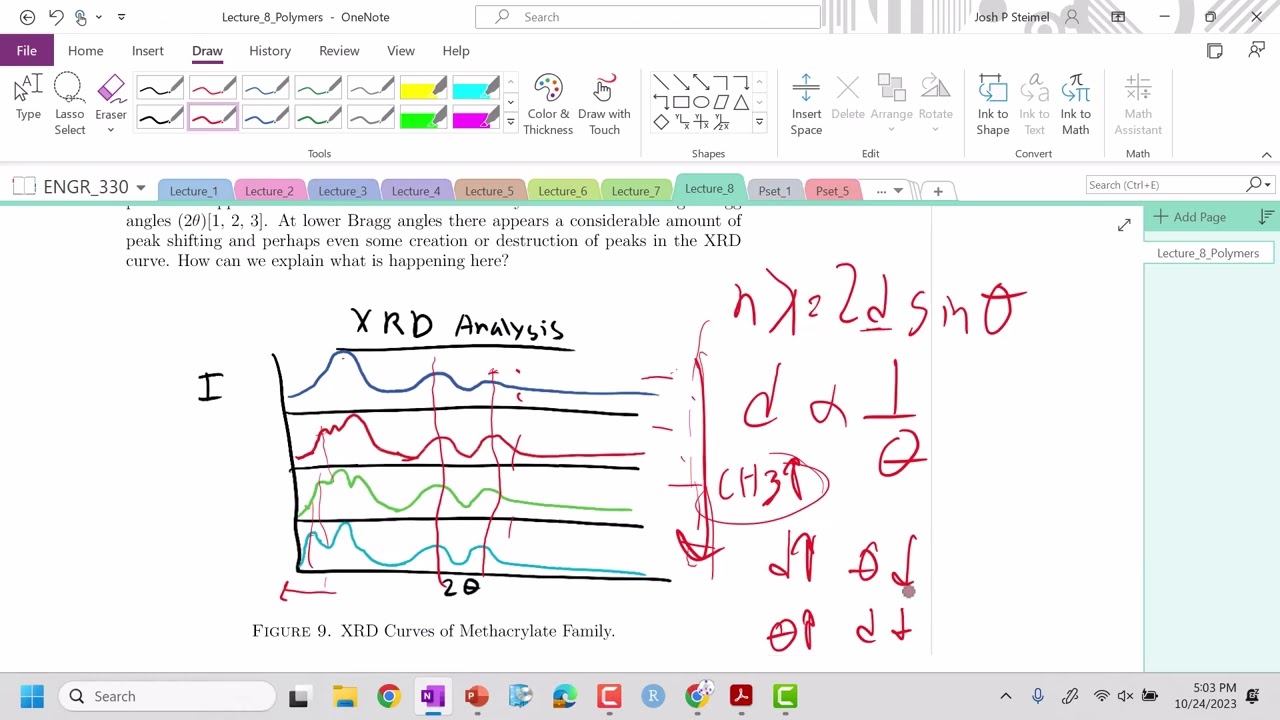Click Add Page

[x=1190, y=217]
